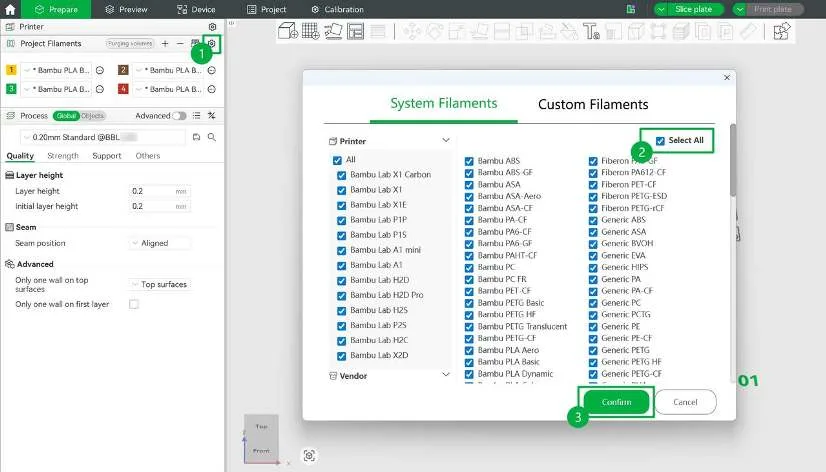Click the fit camera view icon at the bottom

[309, 456]
